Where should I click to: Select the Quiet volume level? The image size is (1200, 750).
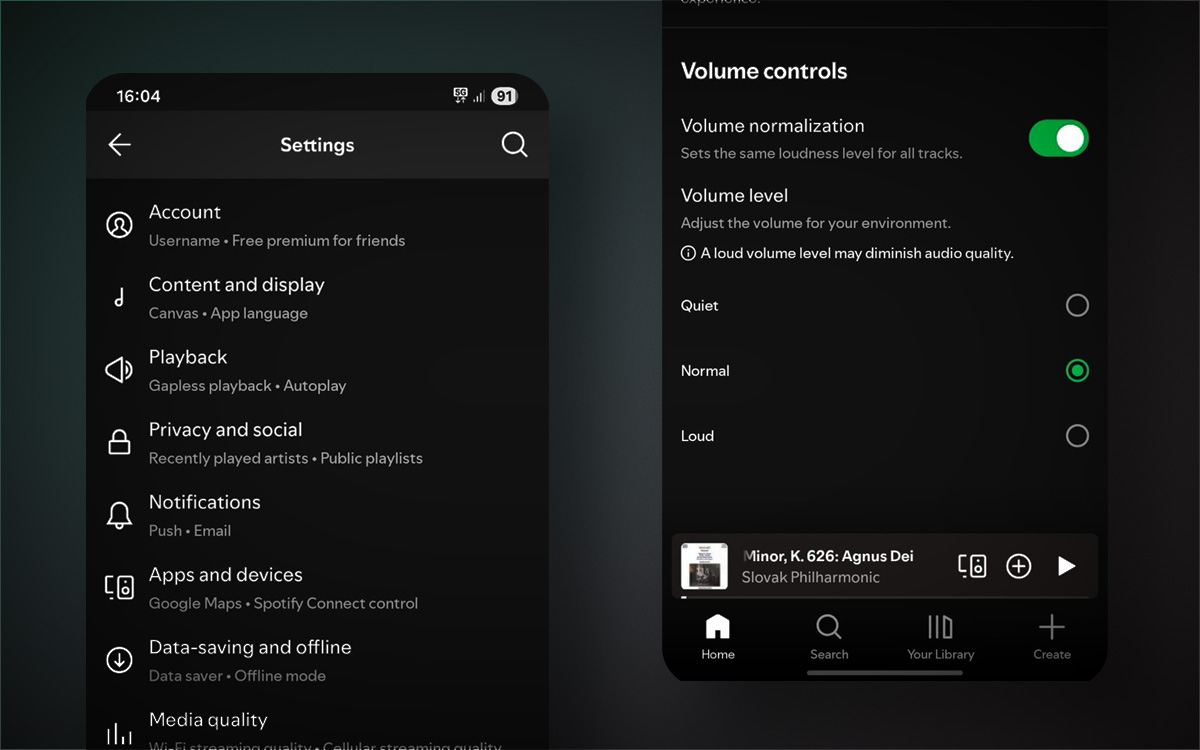point(1077,305)
